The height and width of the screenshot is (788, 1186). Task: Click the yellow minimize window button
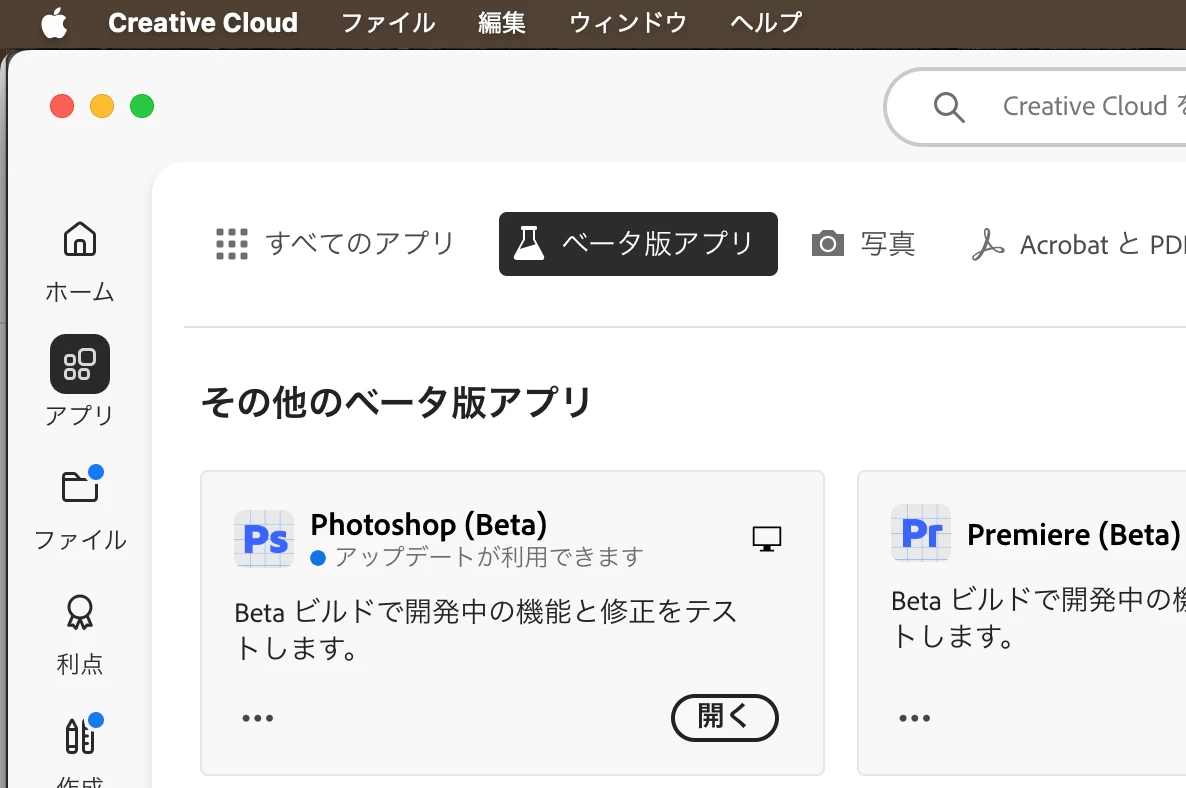(x=101, y=106)
